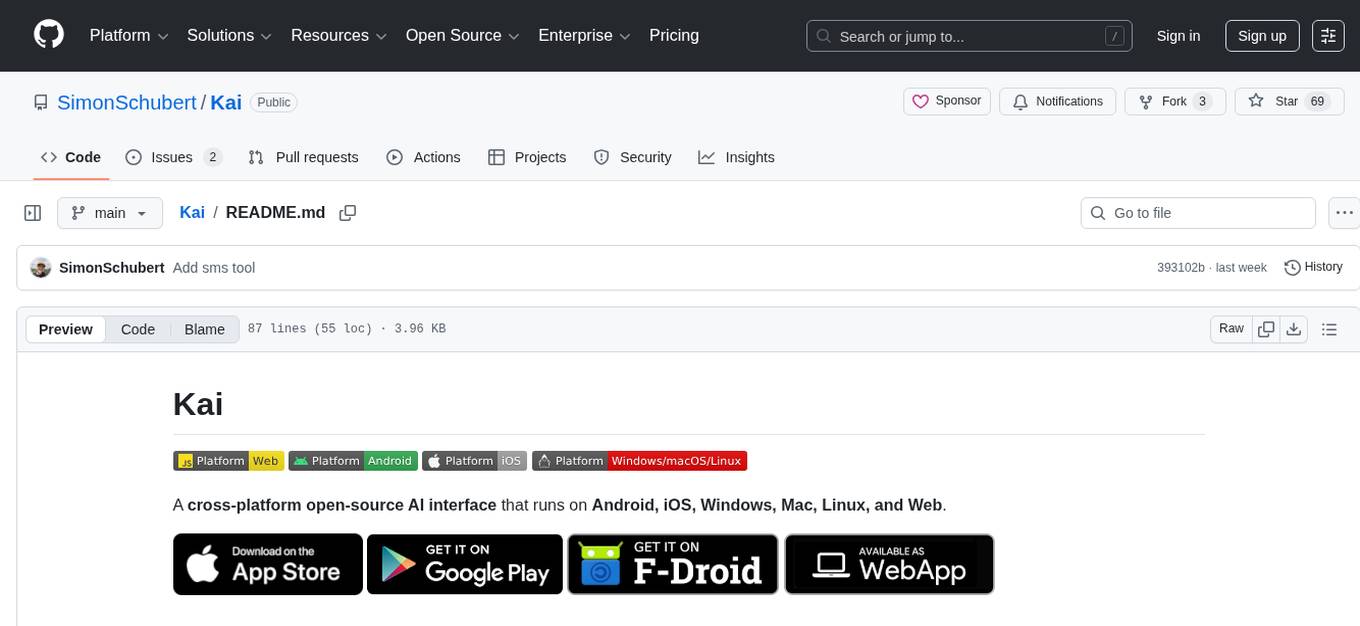Viewport: 1360px width, 626px height.
Task: Expand the main branch dropdown
Action: tap(109, 213)
